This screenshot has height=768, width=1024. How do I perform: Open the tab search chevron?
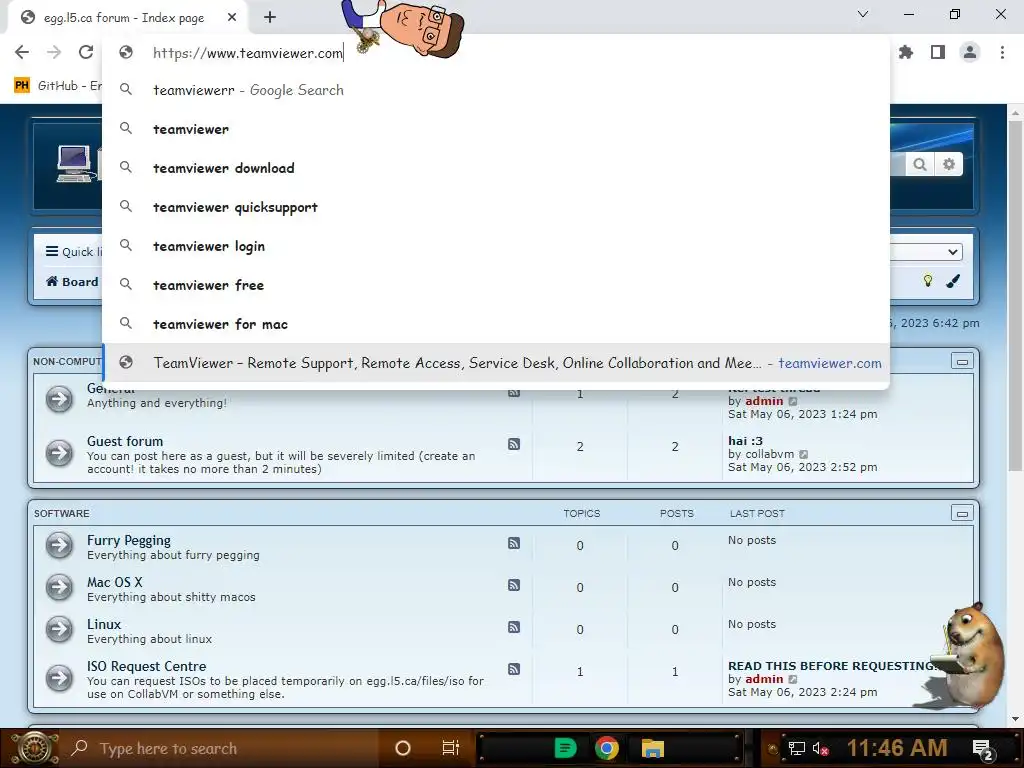[863, 14]
